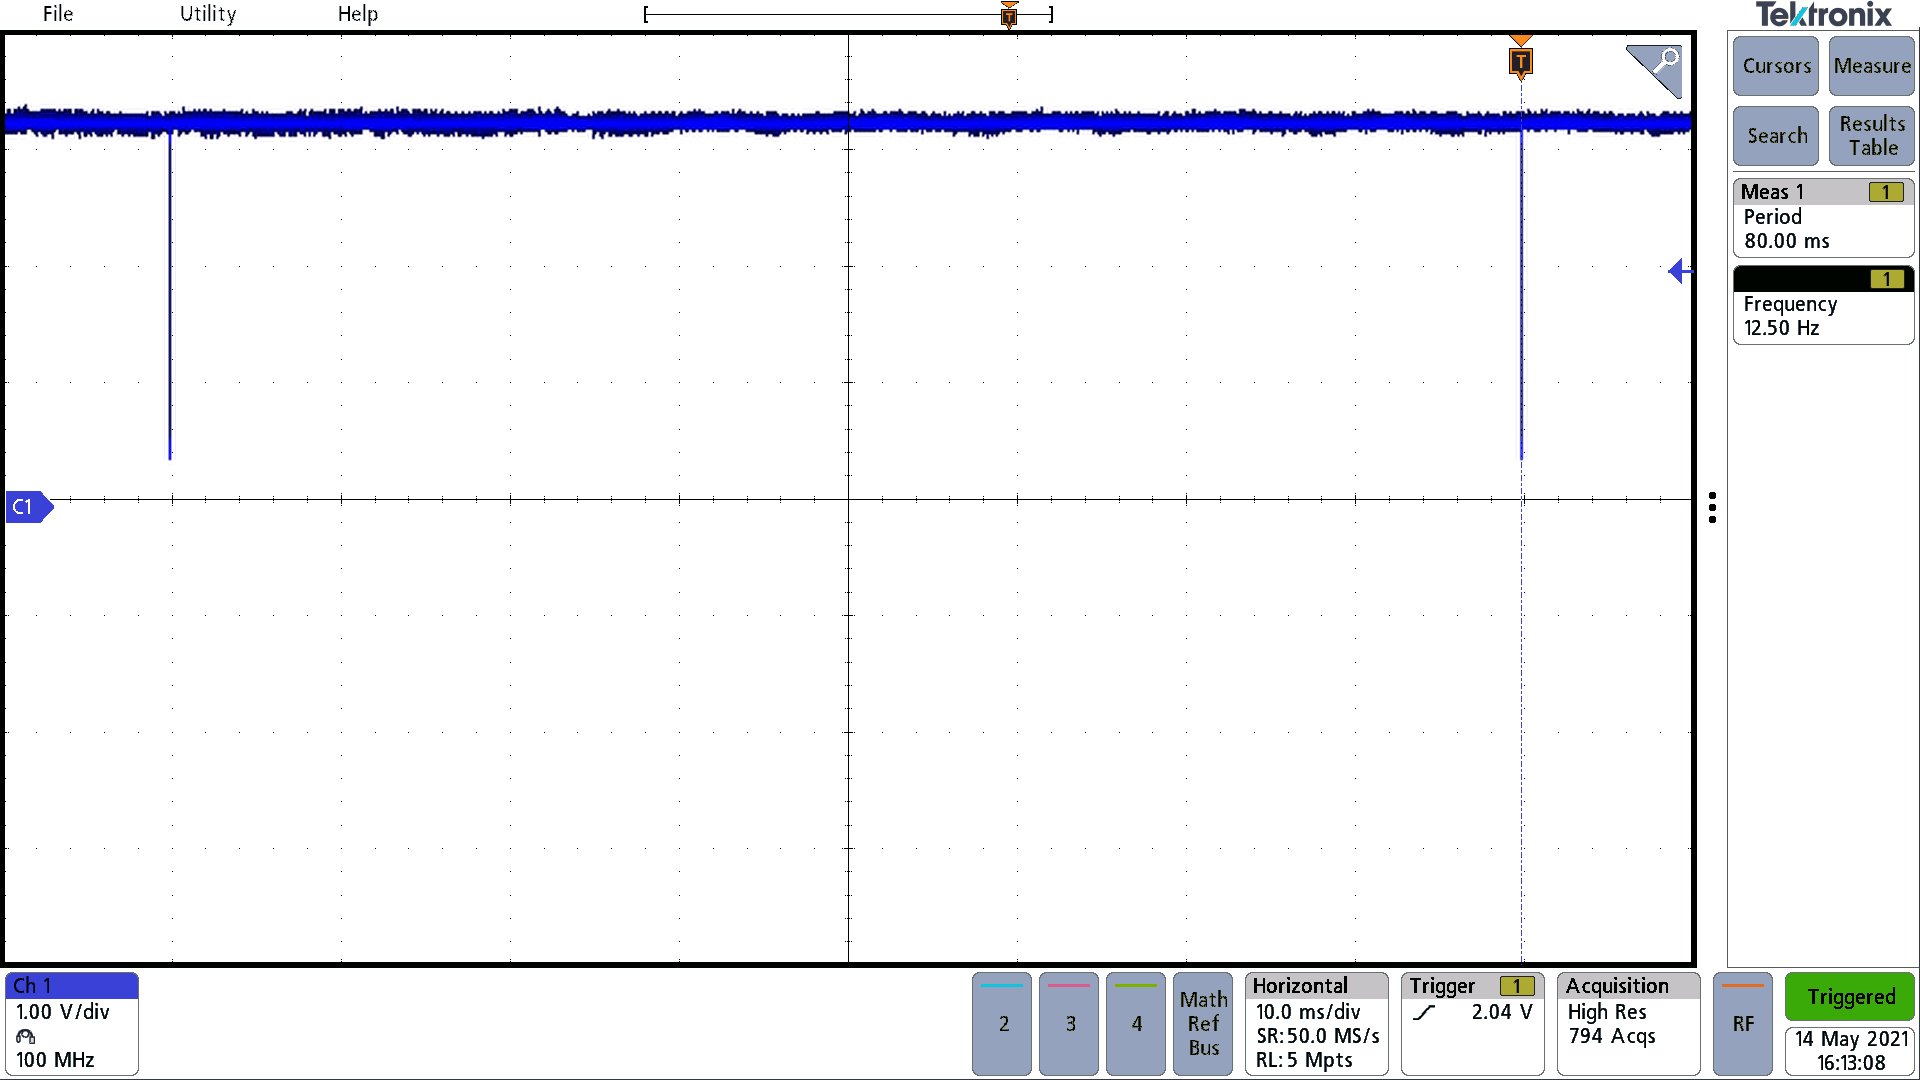Click the Cursors button
This screenshot has width=1920, height=1080.
[1776, 66]
